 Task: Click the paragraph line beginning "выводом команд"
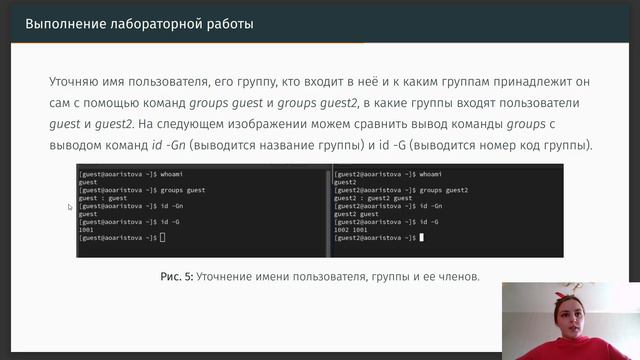click(x=320, y=145)
